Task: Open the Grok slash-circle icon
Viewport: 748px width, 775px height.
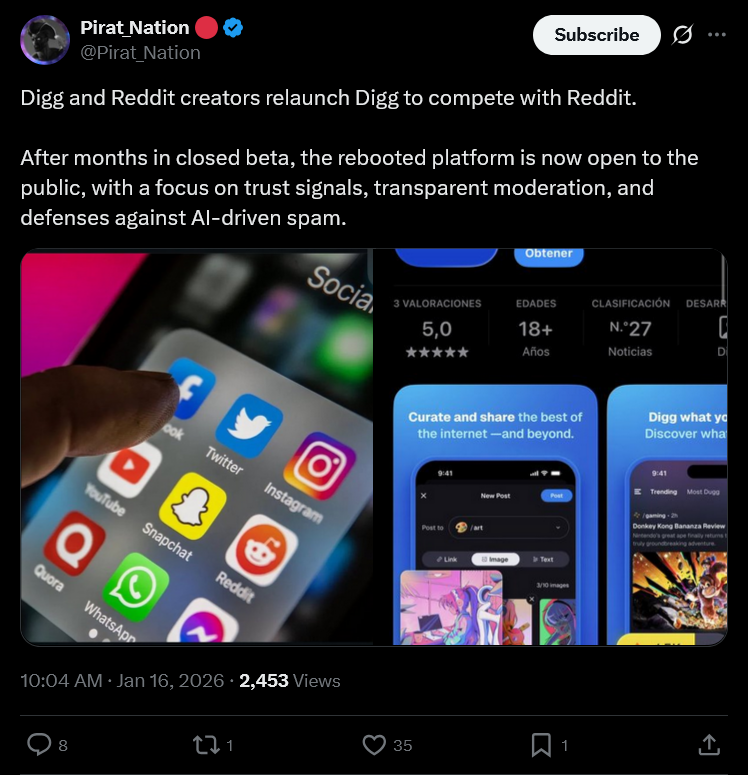Action: tap(682, 35)
